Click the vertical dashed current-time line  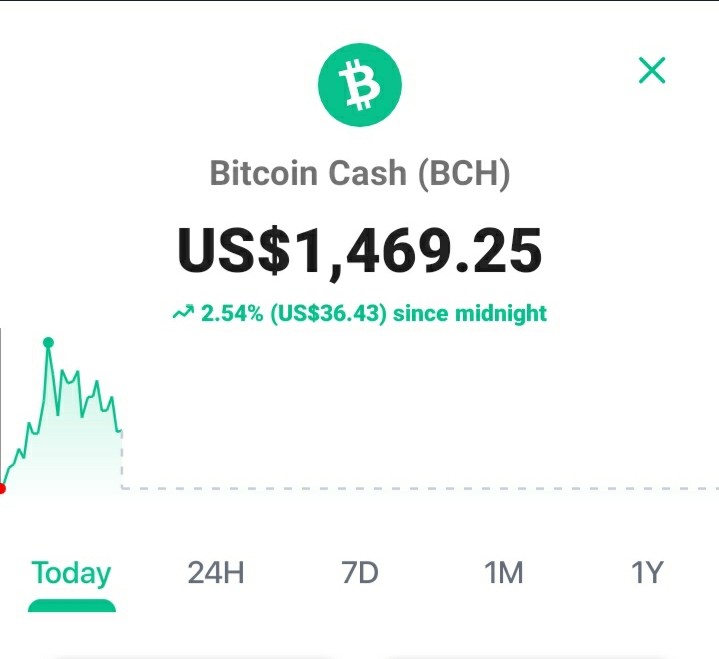pos(122,460)
